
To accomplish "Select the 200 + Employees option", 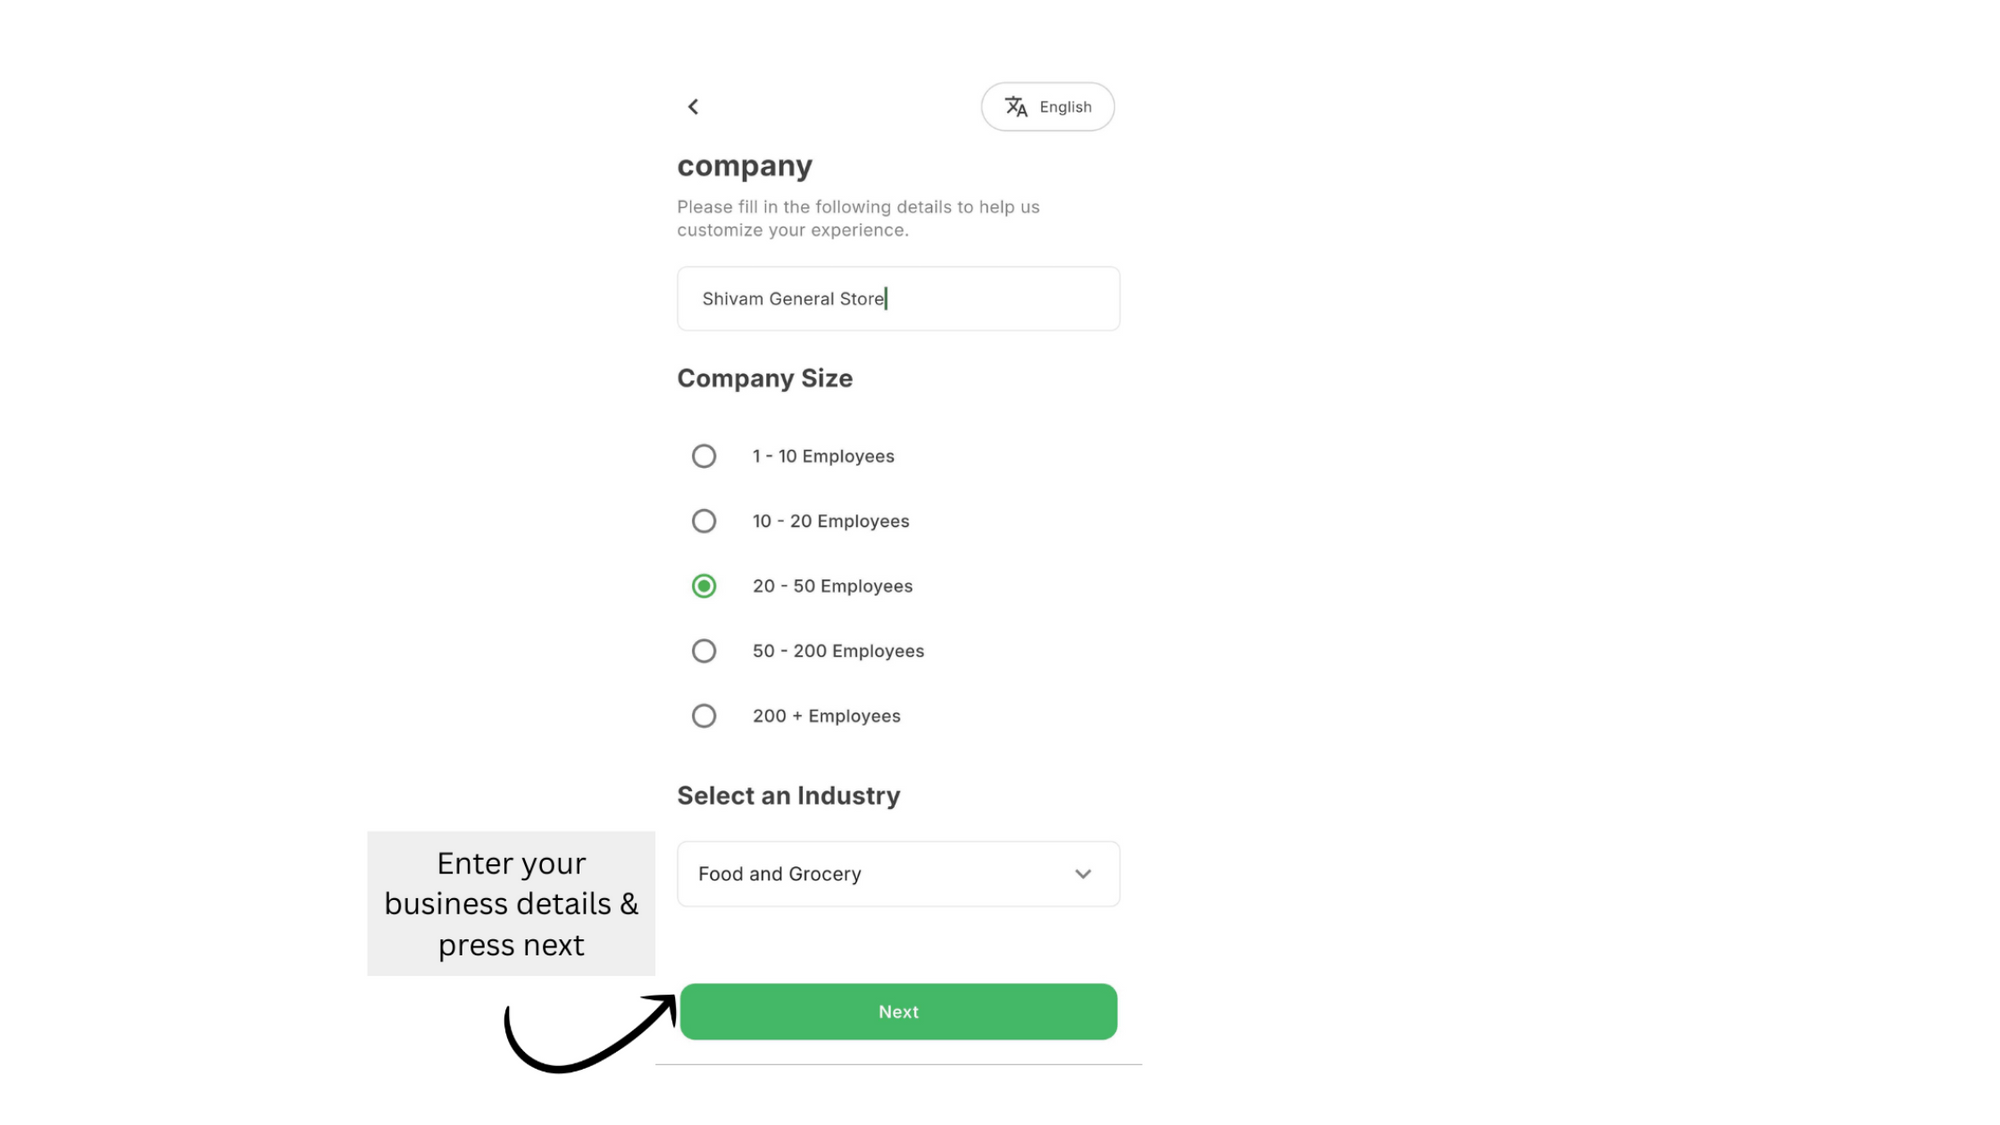I will click(704, 715).
